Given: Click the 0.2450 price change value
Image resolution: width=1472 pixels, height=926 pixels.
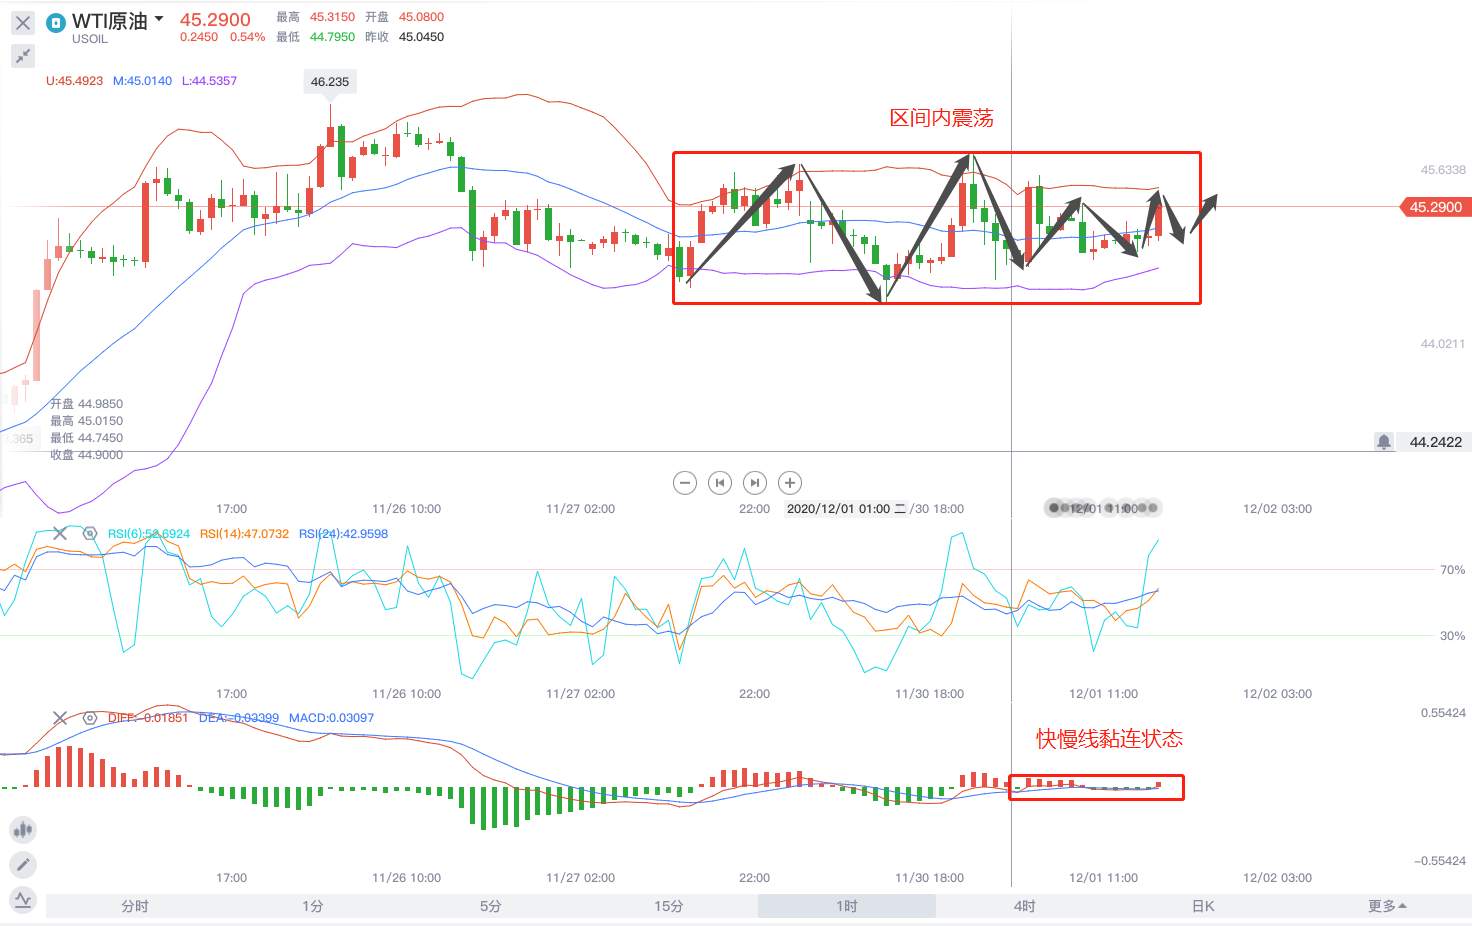Looking at the screenshot, I should pyautogui.click(x=199, y=37).
